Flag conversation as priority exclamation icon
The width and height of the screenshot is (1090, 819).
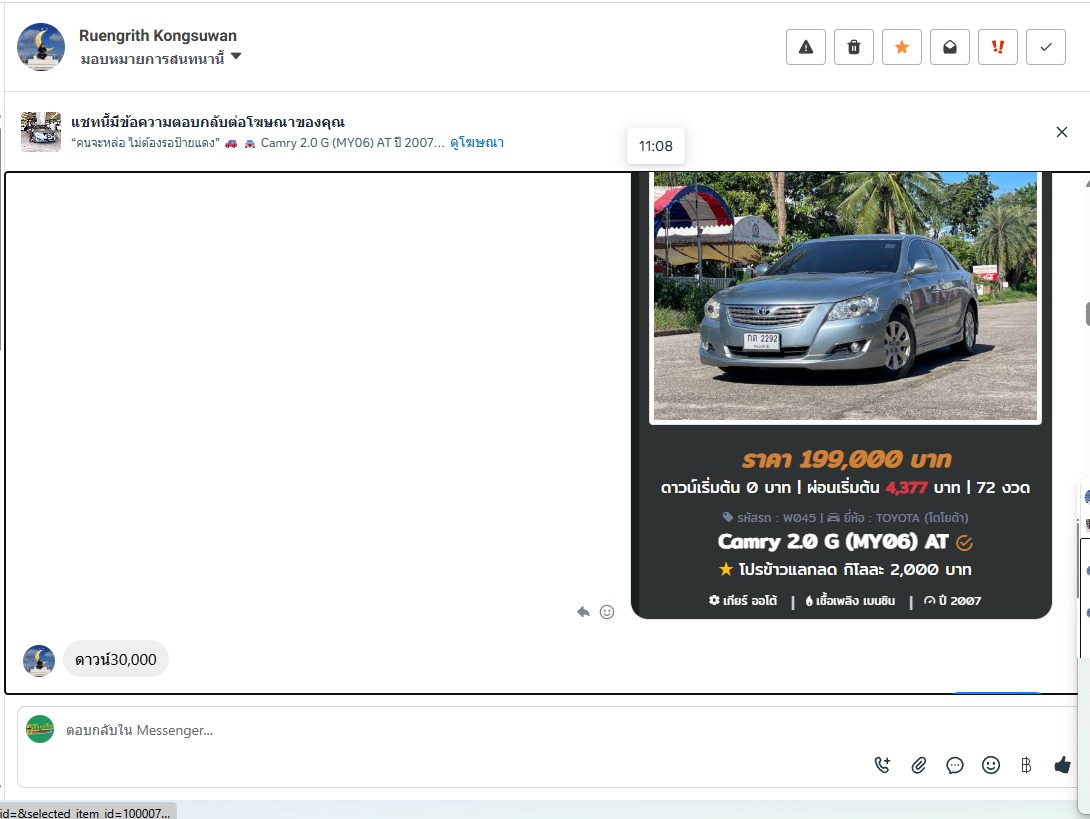998,47
